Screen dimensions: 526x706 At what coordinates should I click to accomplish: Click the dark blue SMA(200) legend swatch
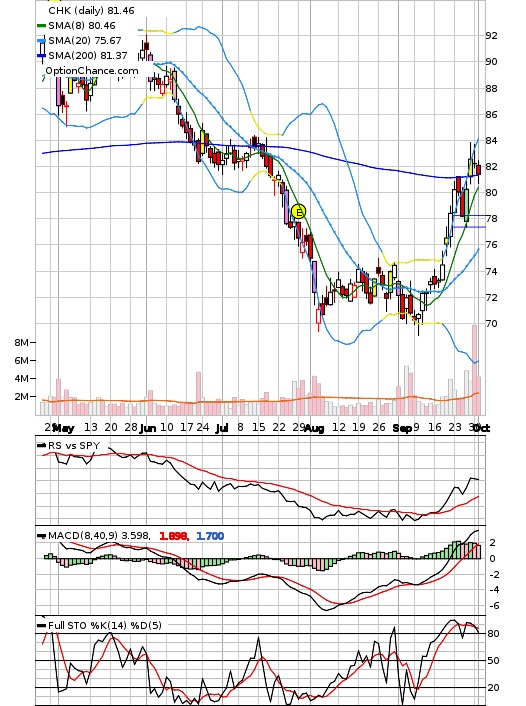pos(41,55)
